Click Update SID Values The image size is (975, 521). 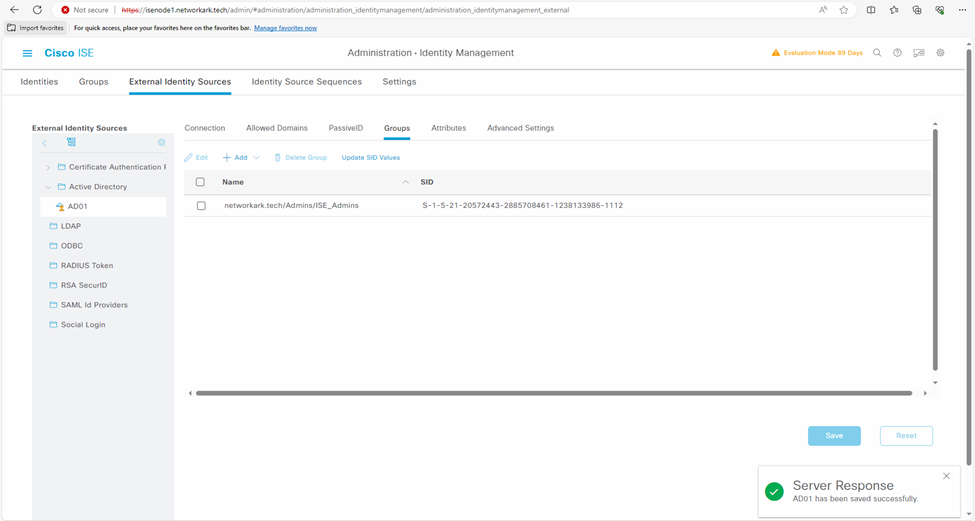pyautogui.click(x=370, y=158)
